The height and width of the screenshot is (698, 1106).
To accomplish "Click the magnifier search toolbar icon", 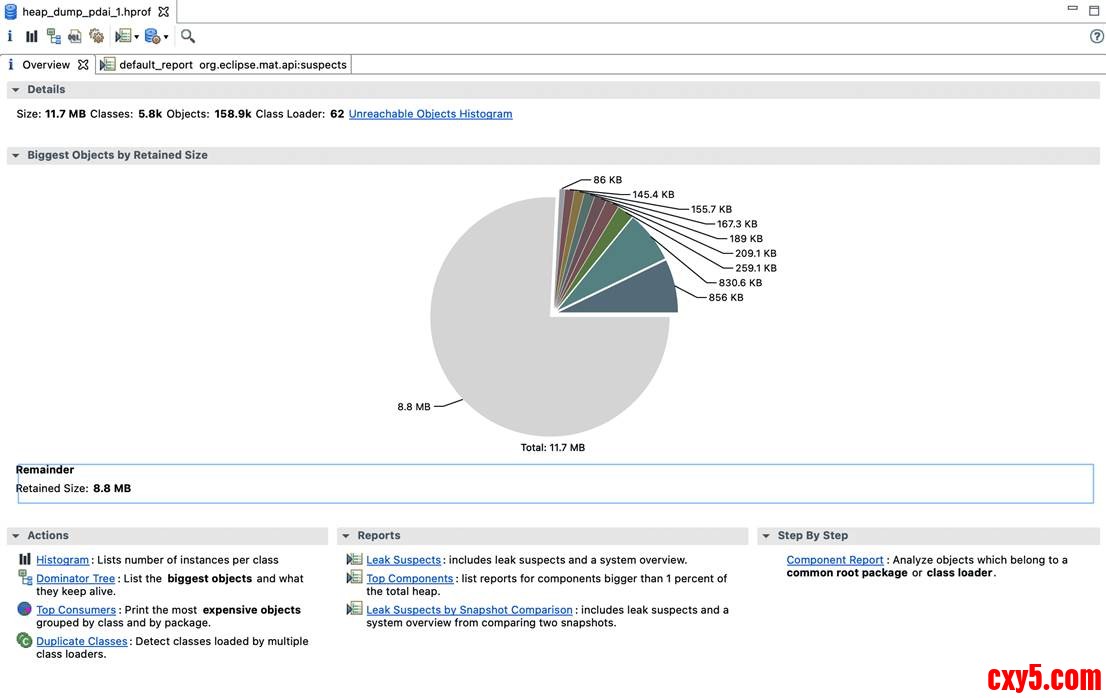I will (x=188, y=36).
